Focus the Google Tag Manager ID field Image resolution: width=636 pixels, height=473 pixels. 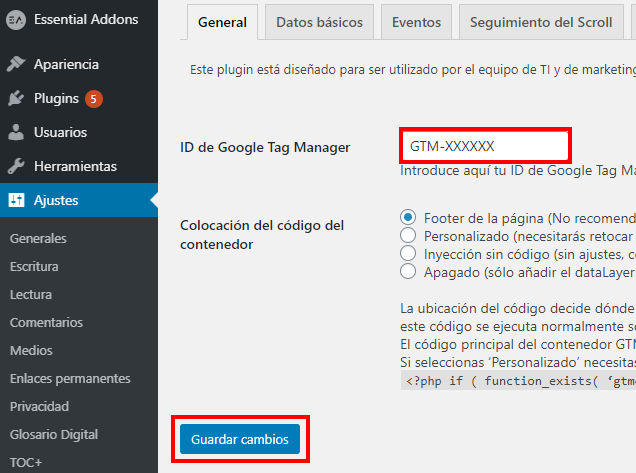(x=485, y=146)
